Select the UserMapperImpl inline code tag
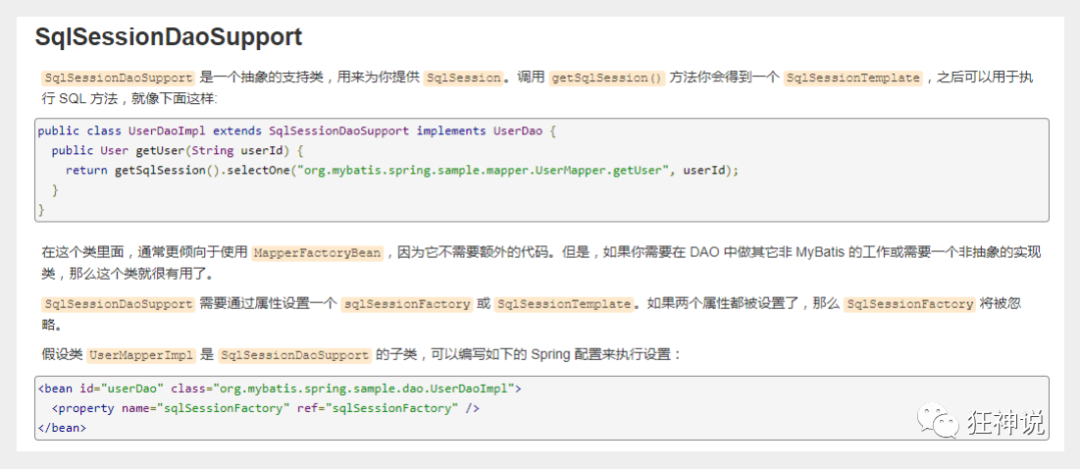Image resolution: width=1080 pixels, height=470 pixels. 142,356
